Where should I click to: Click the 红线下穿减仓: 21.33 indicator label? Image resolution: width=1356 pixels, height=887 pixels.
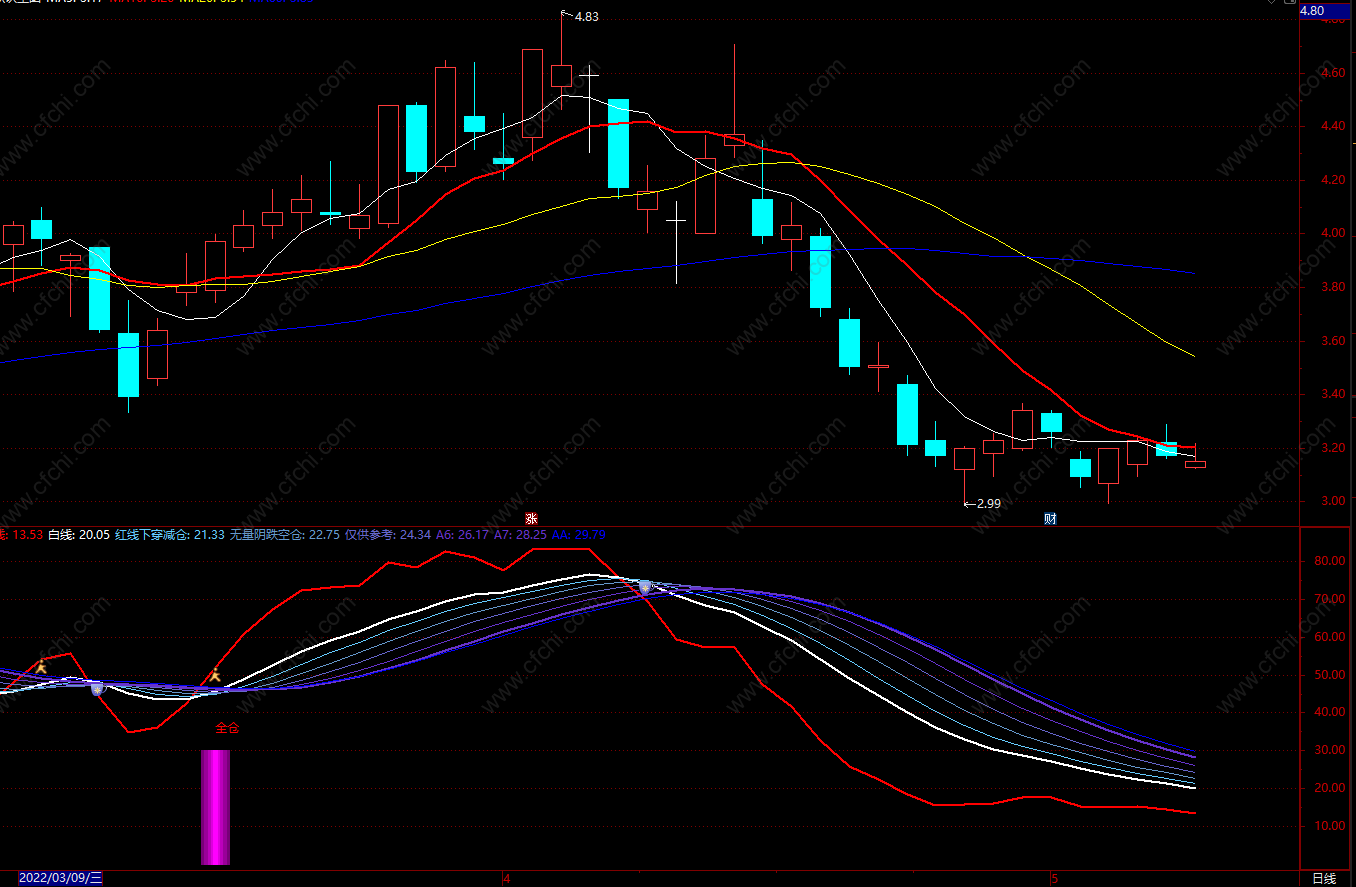170,535
